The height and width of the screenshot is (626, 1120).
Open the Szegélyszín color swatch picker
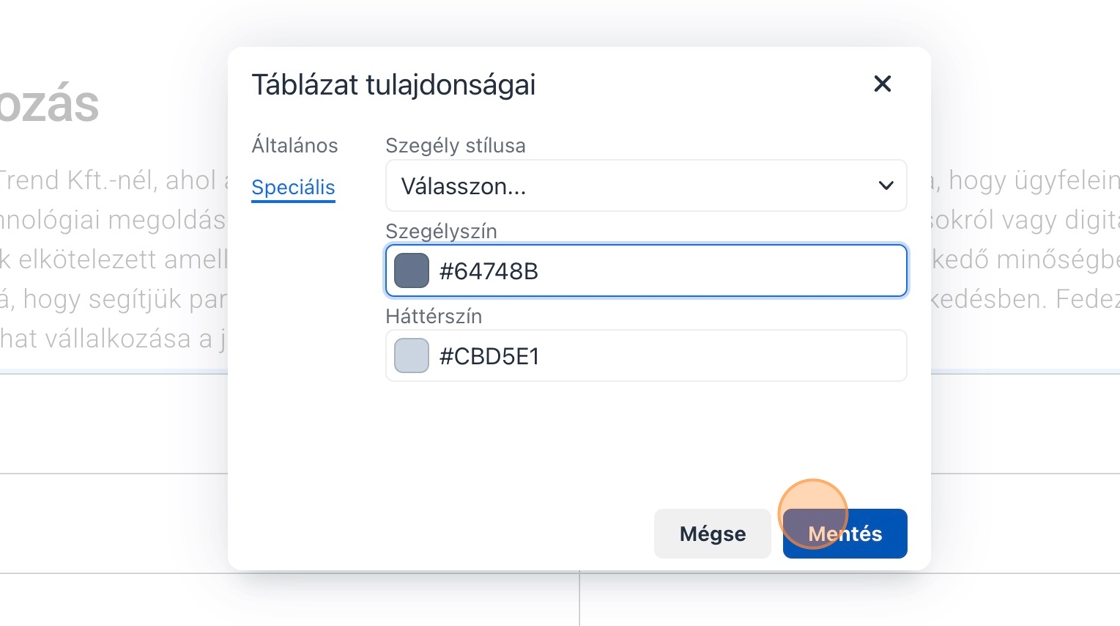[412, 271]
